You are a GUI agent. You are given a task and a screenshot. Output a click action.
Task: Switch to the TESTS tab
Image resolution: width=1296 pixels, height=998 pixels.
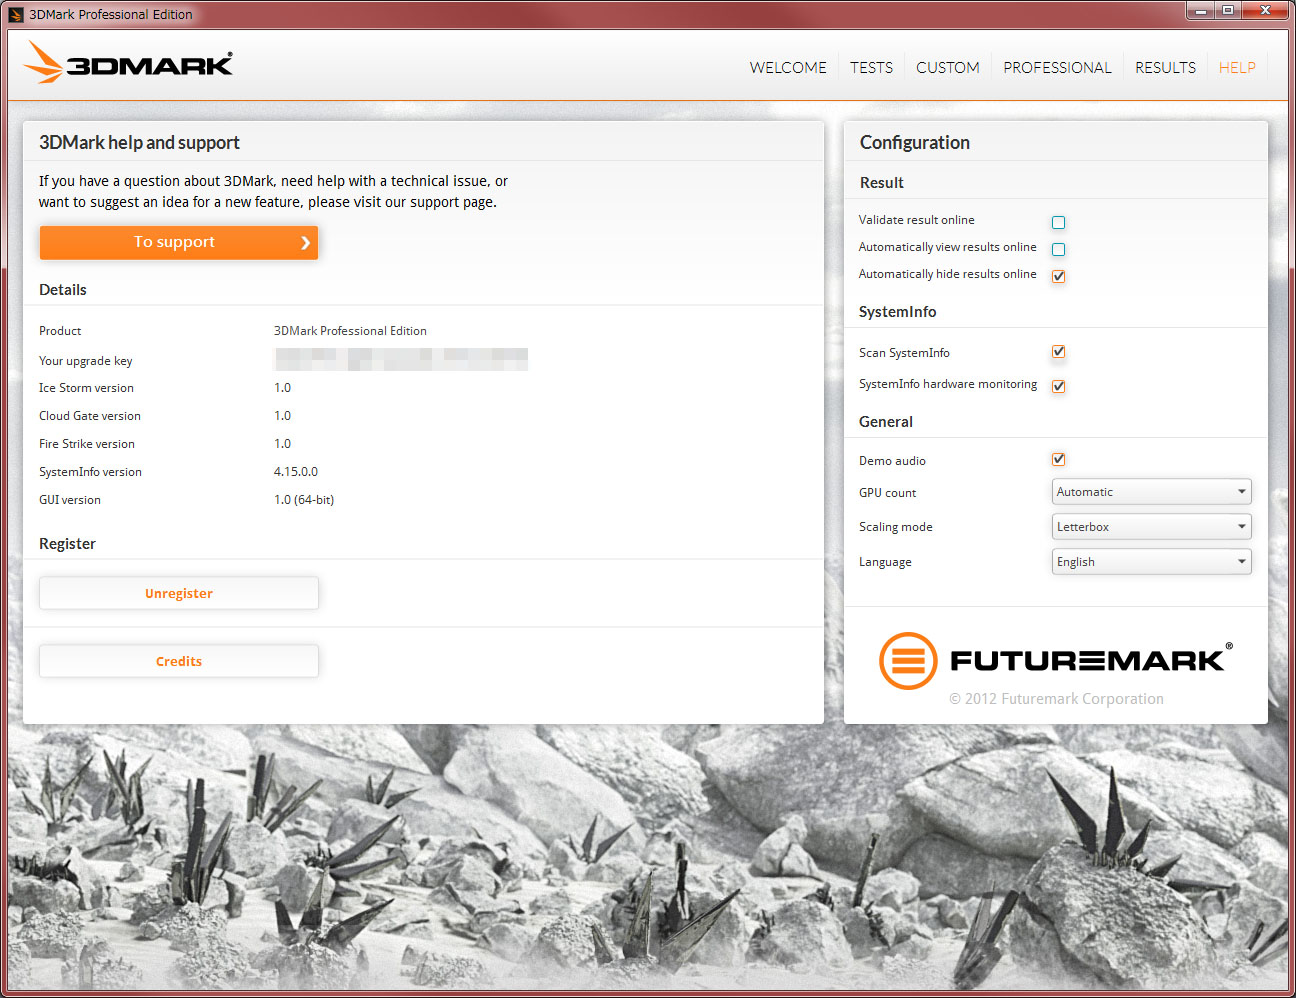pos(871,67)
